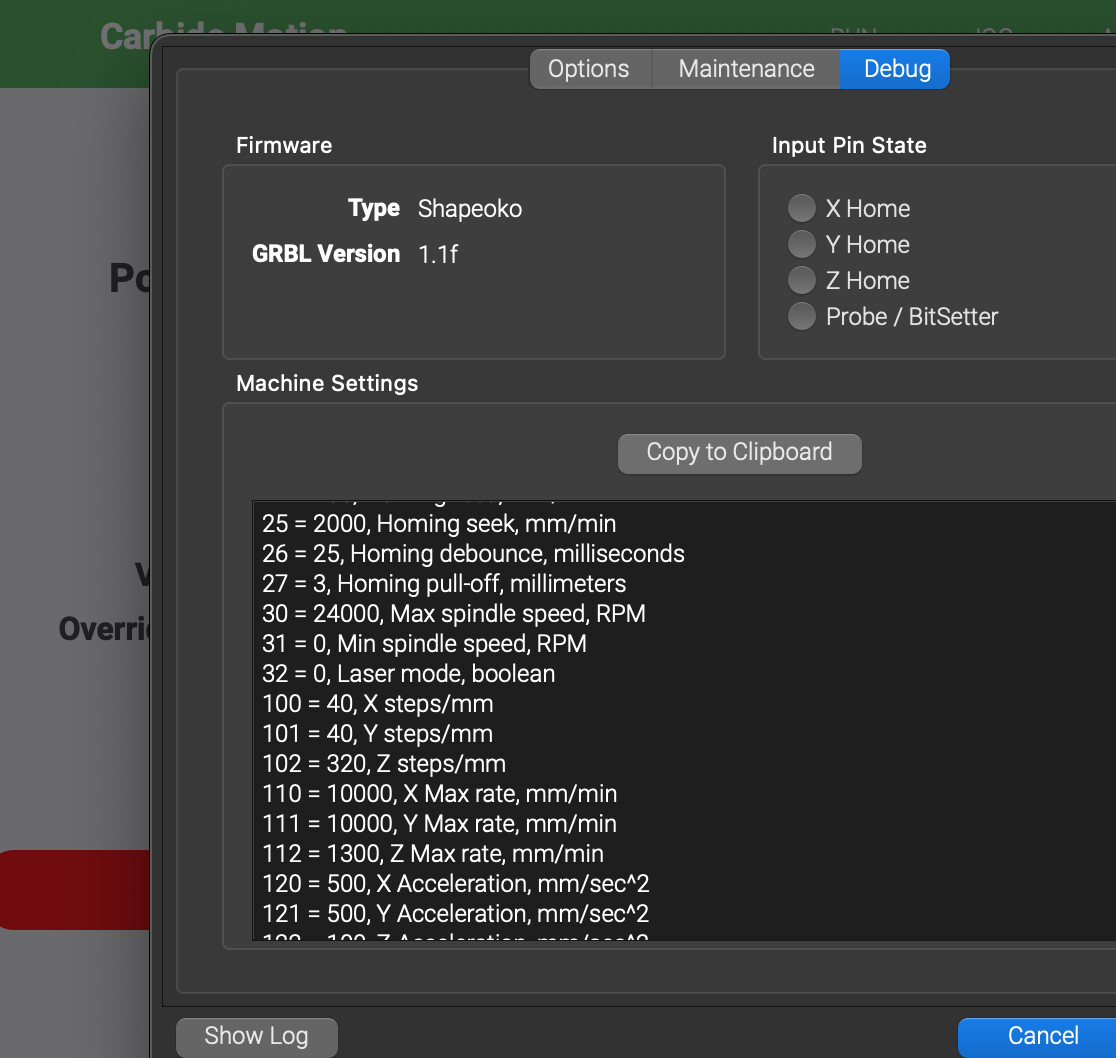Click the Shapeoko firmware type text
1116x1058 pixels.
pyautogui.click(x=469, y=209)
